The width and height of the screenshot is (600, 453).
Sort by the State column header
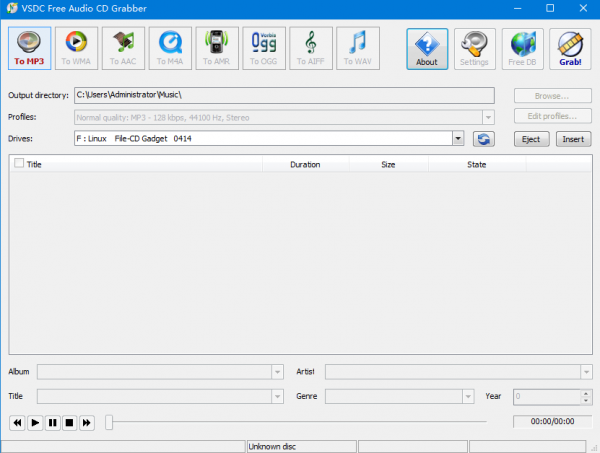point(477,165)
